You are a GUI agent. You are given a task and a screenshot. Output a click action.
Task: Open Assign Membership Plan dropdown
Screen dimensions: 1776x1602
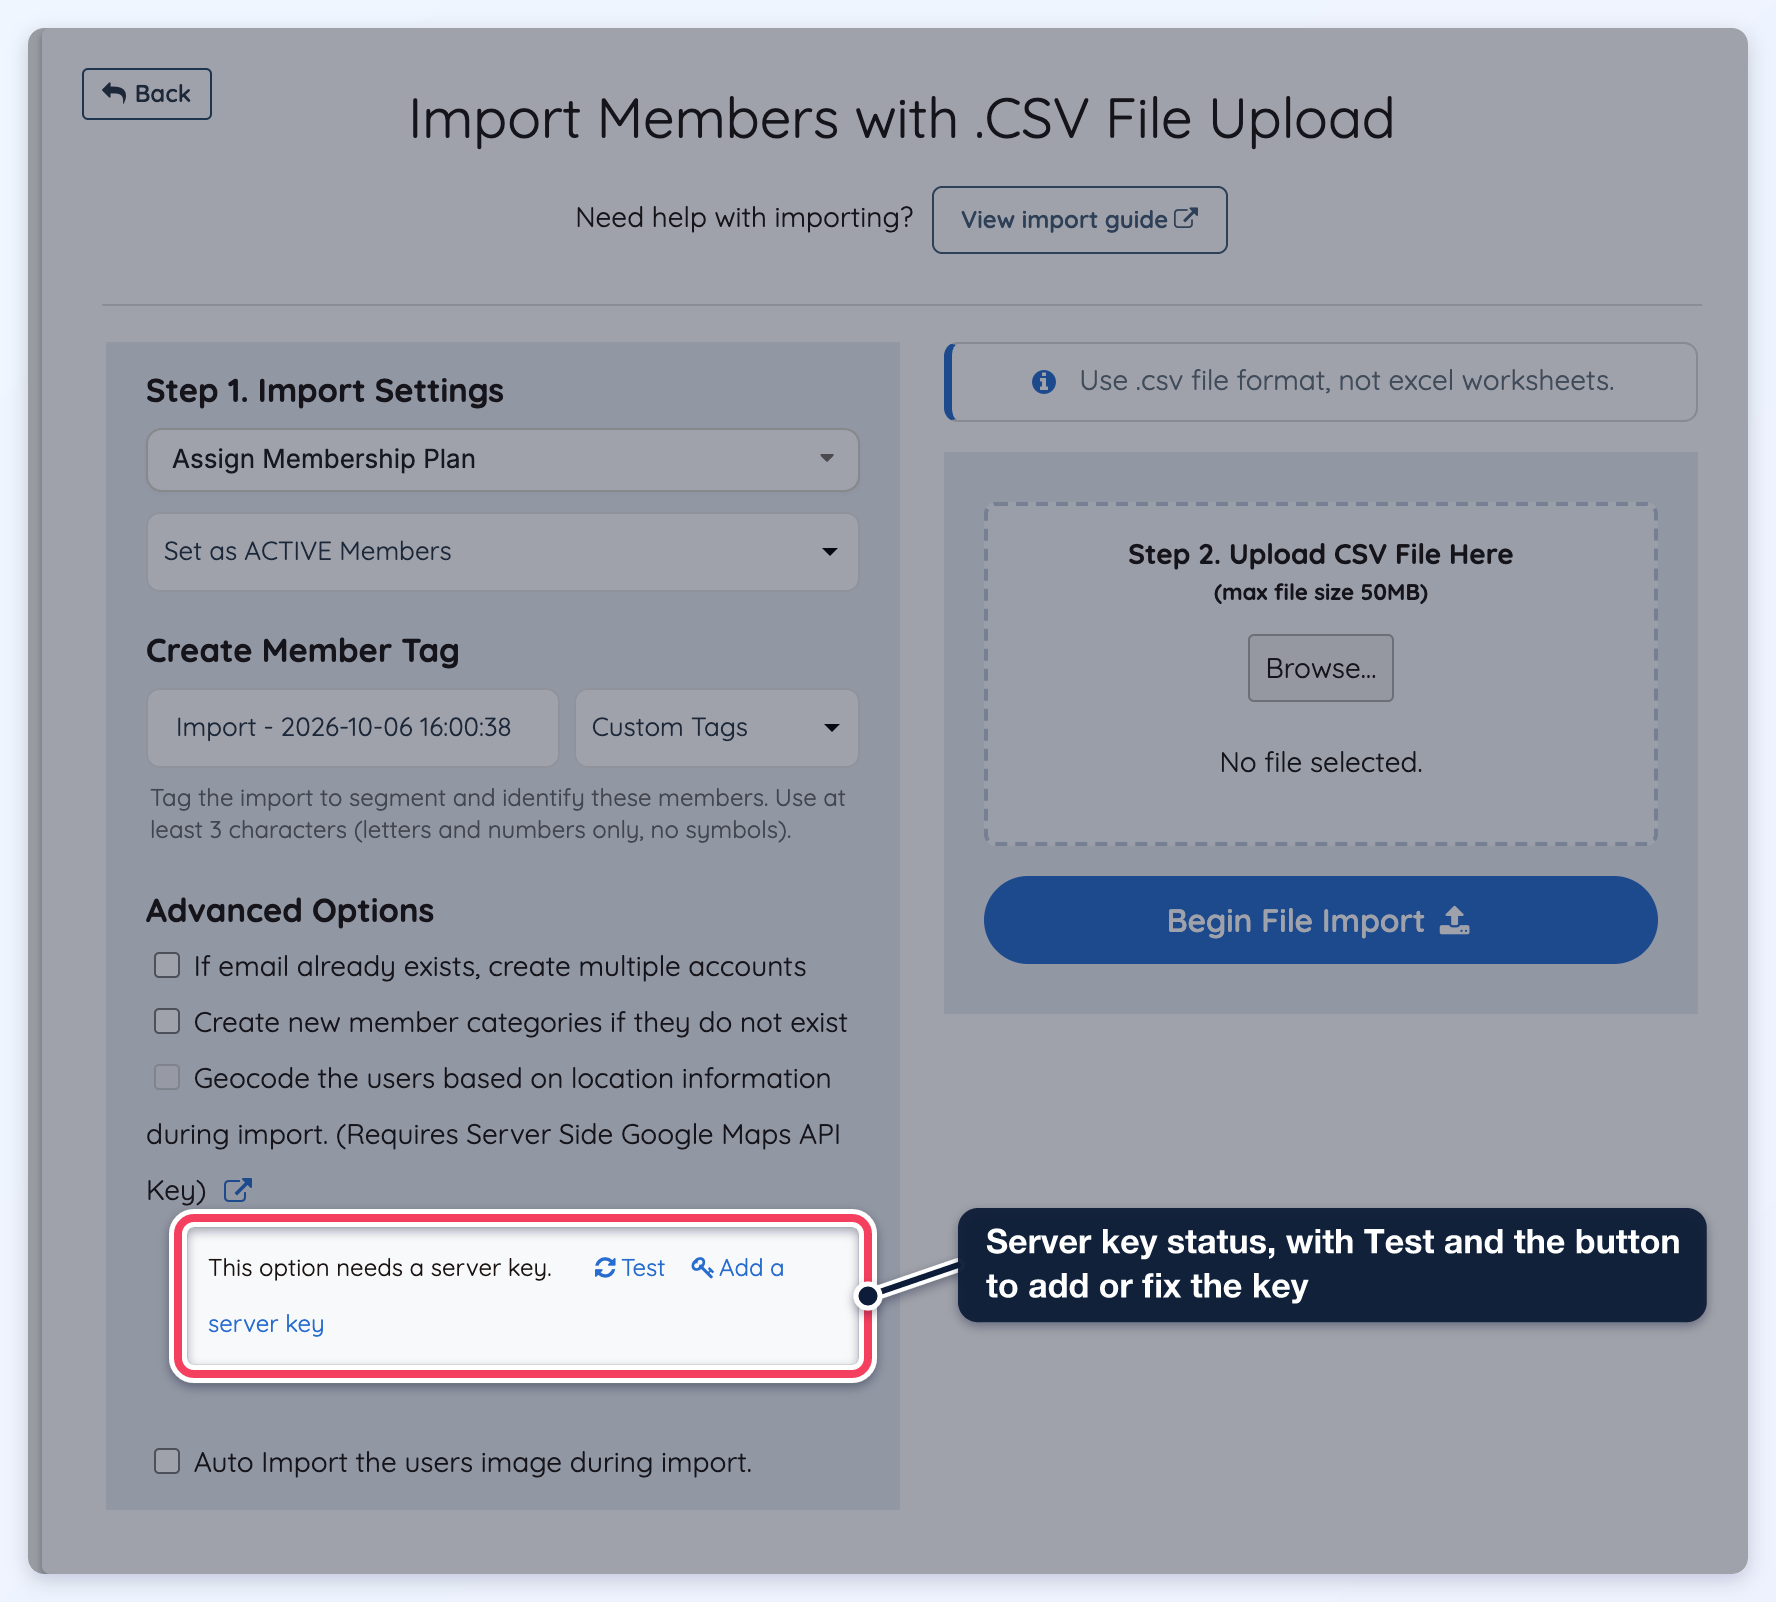(x=503, y=460)
